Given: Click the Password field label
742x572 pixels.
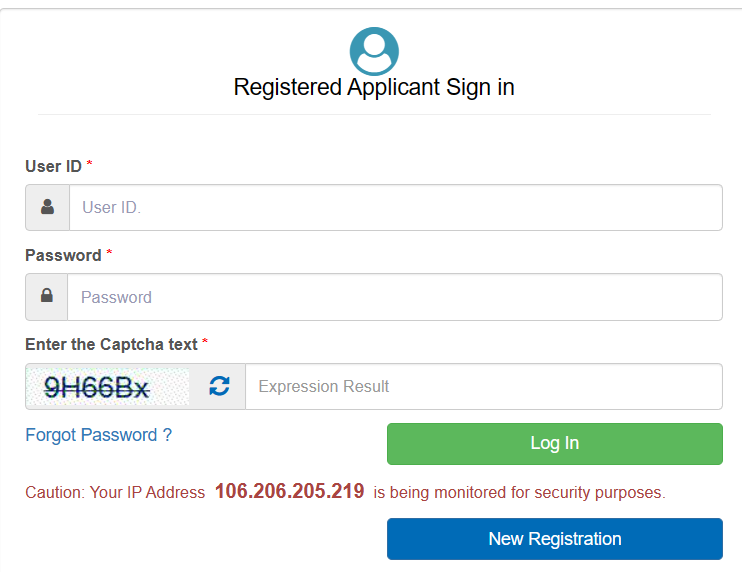Looking at the screenshot, I should point(63,255).
